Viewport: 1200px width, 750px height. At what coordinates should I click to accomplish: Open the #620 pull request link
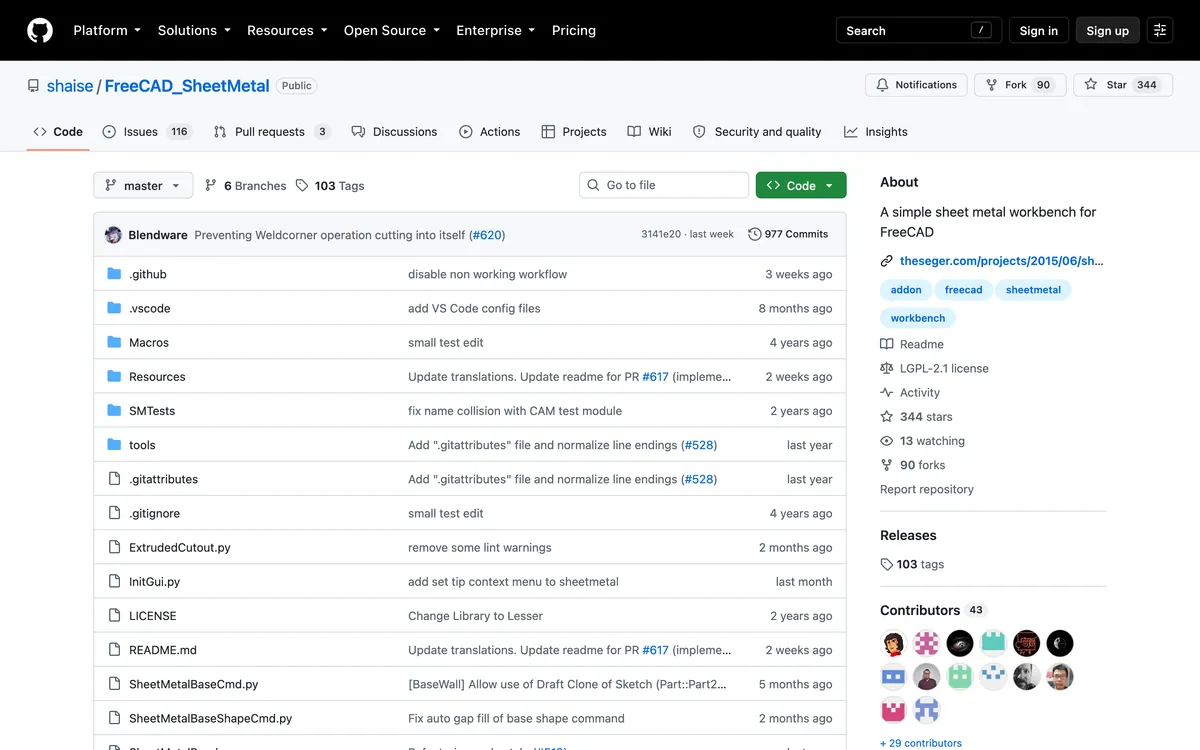(487, 235)
